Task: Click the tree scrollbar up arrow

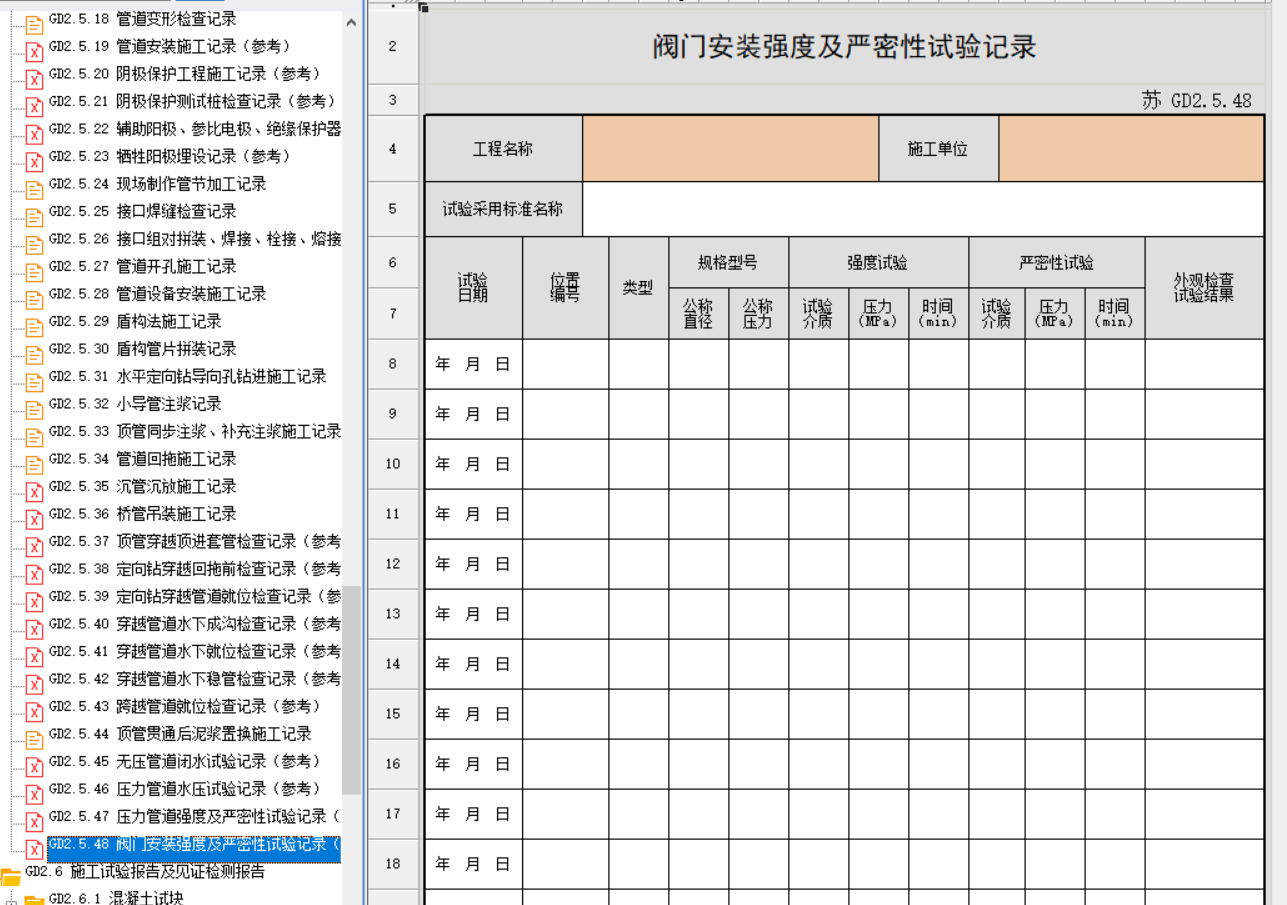Action: click(351, 22)
